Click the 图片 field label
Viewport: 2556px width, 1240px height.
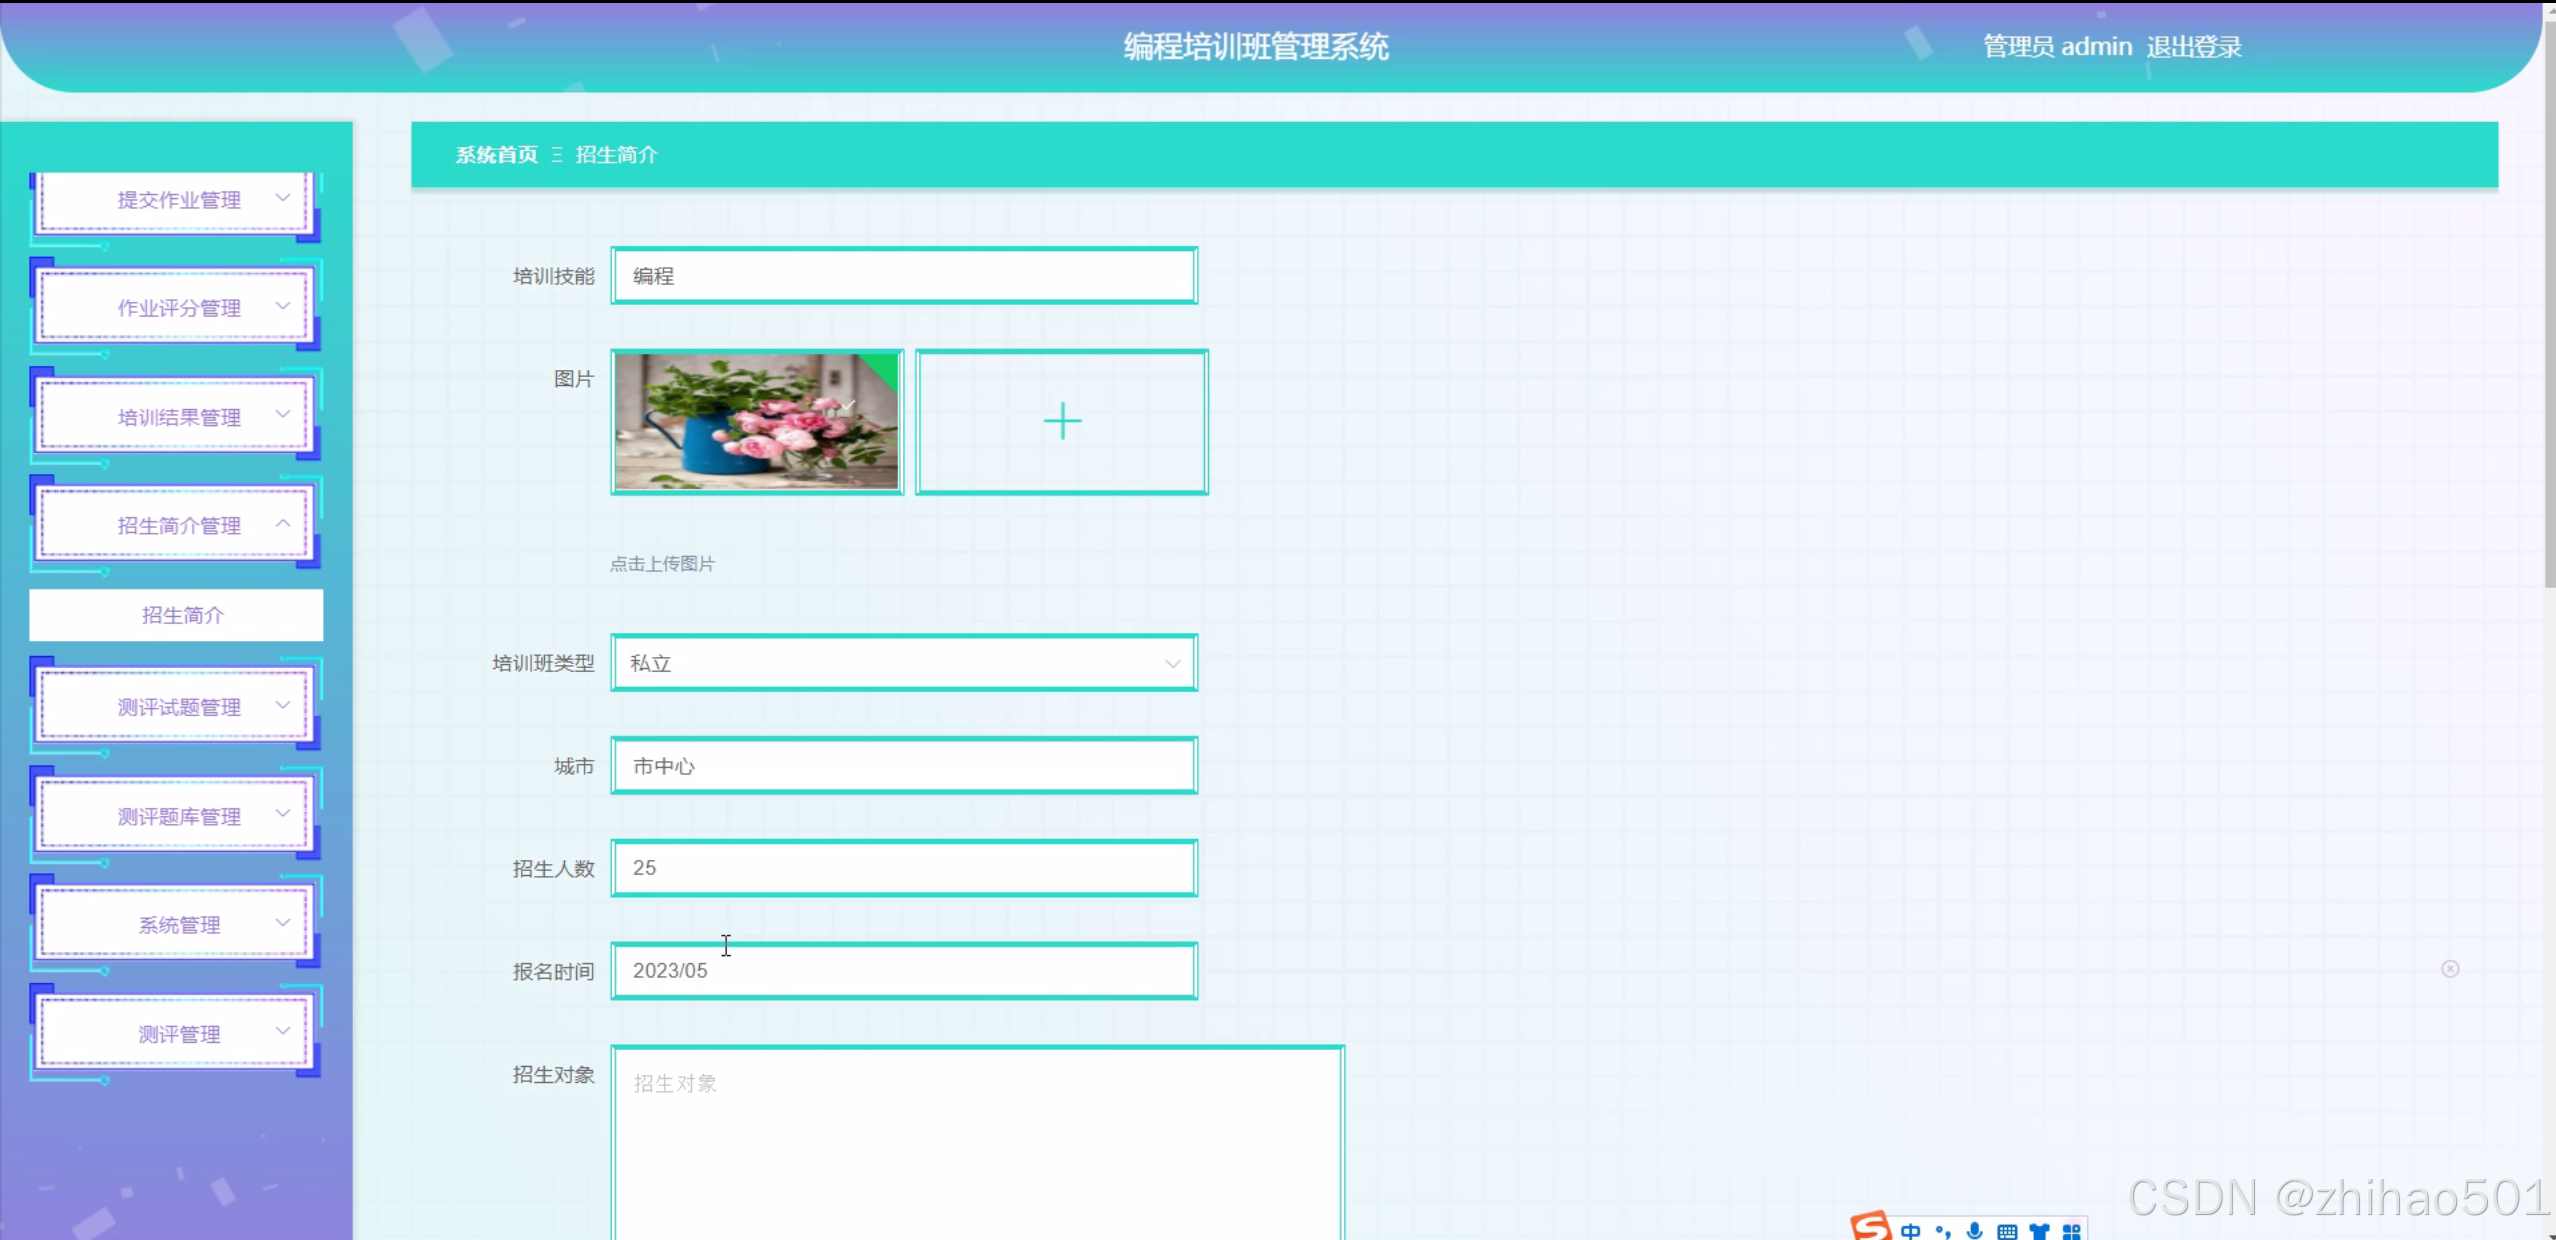[x=574, y=379]
